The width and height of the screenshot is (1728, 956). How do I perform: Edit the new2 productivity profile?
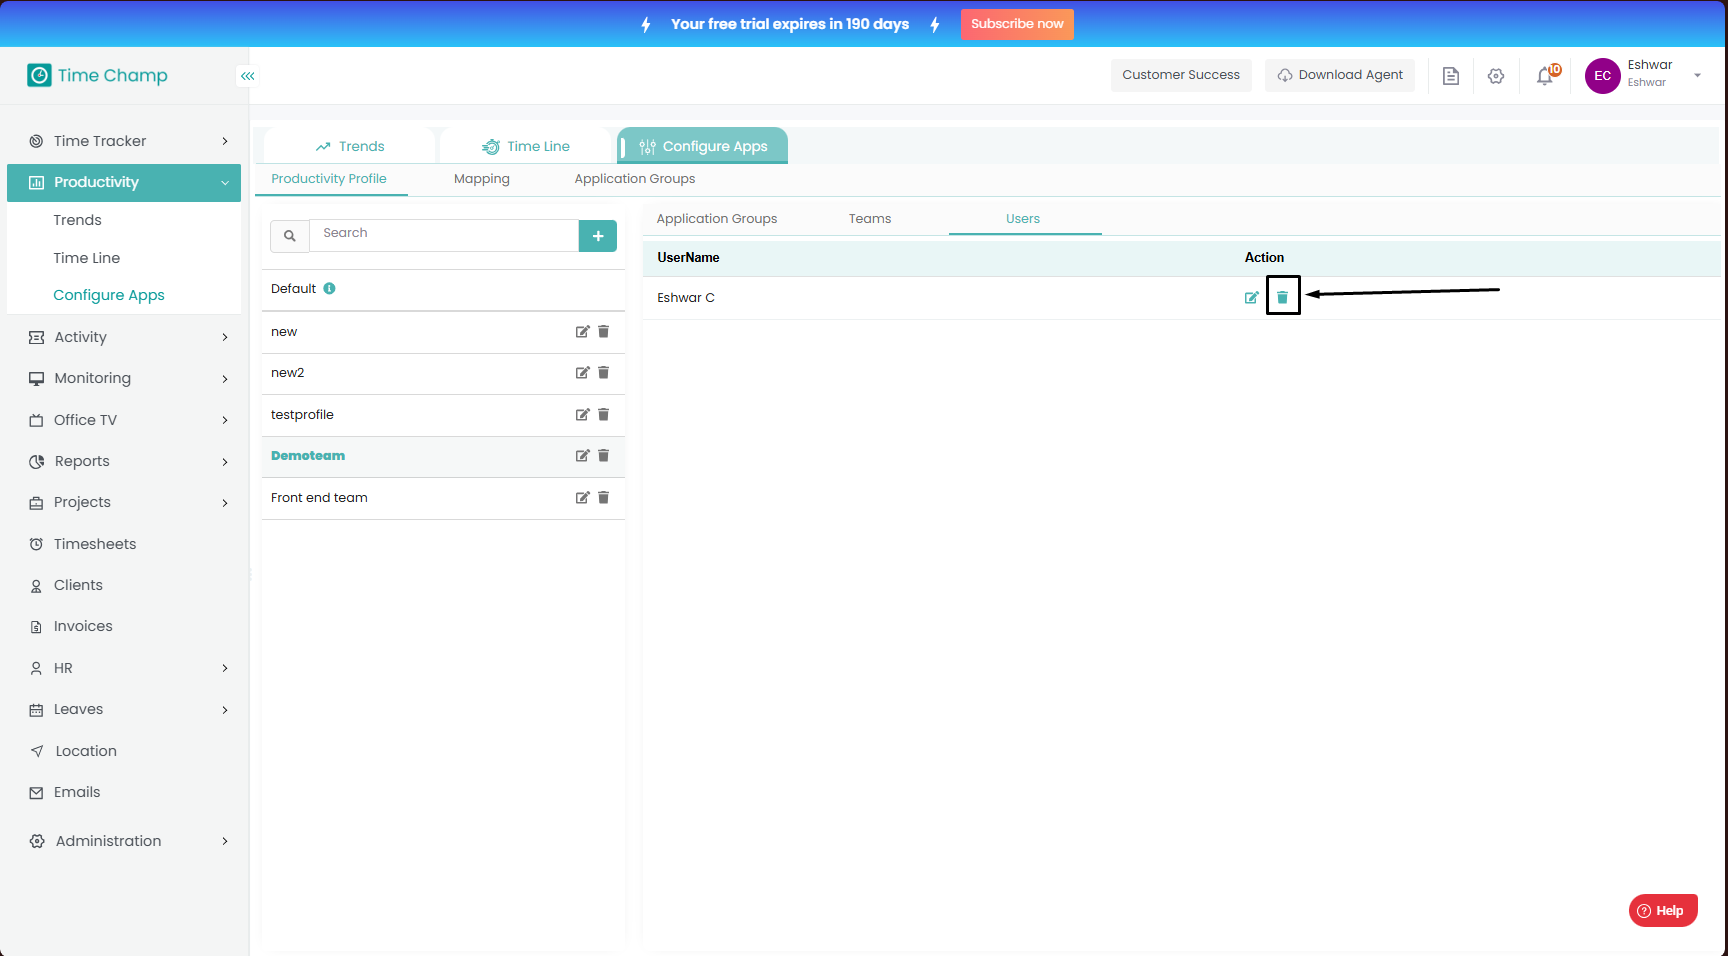pos(582,373)
